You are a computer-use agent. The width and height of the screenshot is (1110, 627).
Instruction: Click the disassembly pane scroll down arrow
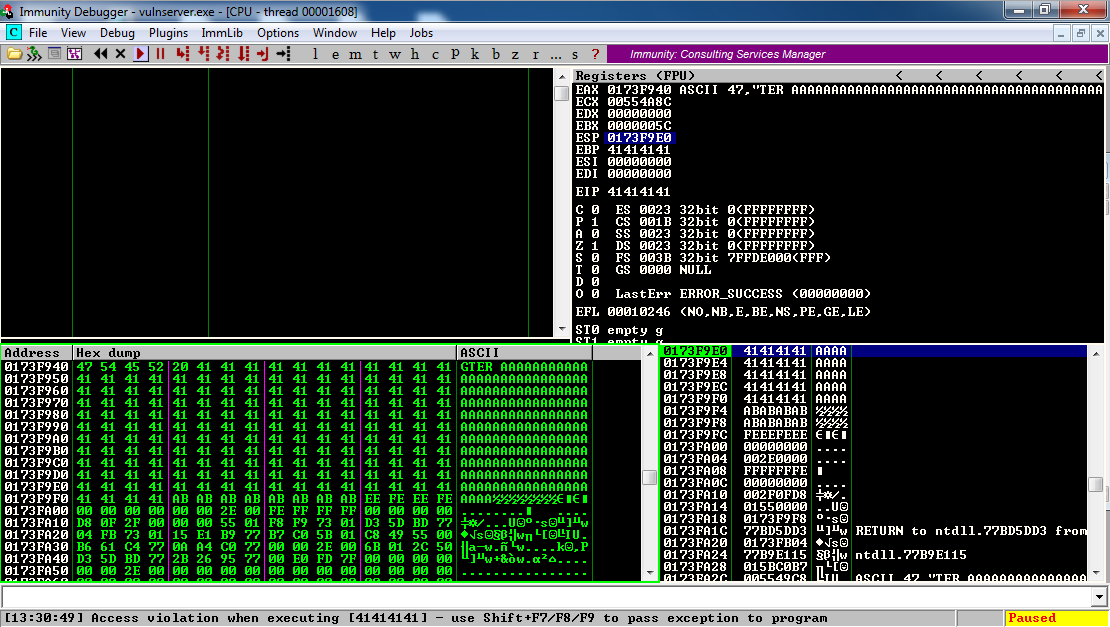[562, 329]
